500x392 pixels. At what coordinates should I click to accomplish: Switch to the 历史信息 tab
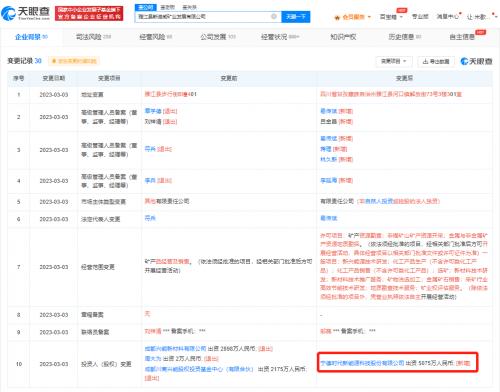click(405, 37)
